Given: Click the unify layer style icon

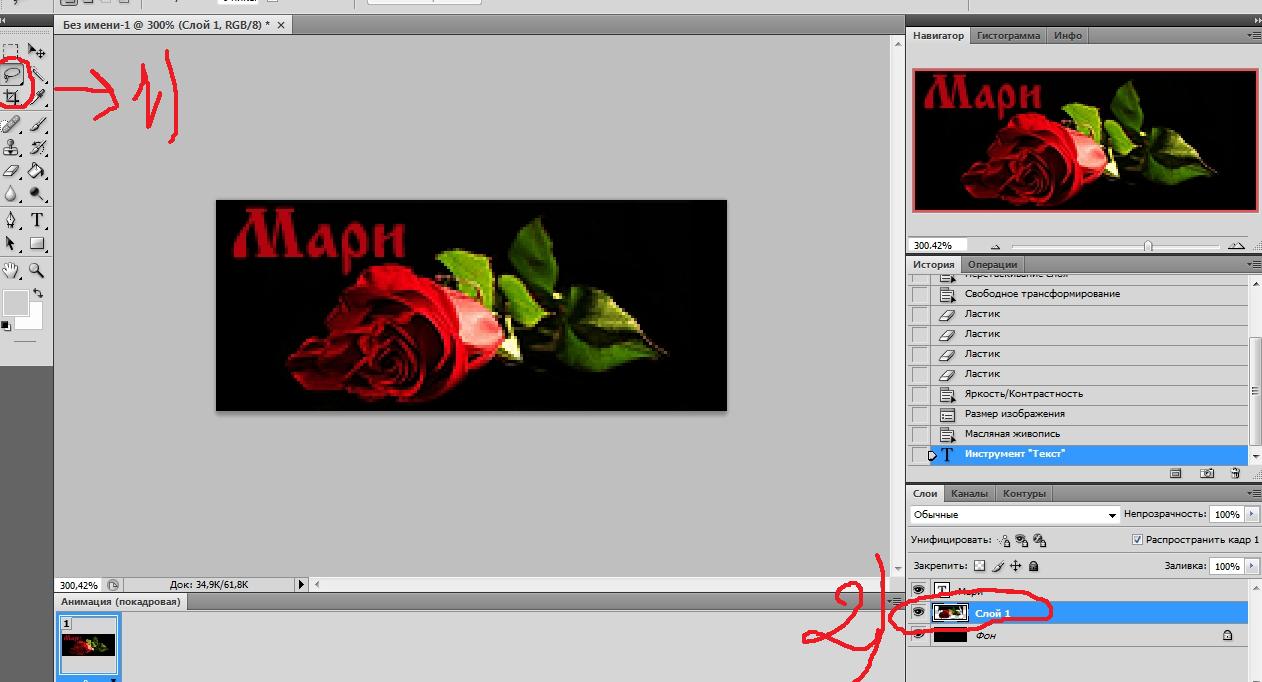Looking at the screenshot, I should coord(1040,540).
